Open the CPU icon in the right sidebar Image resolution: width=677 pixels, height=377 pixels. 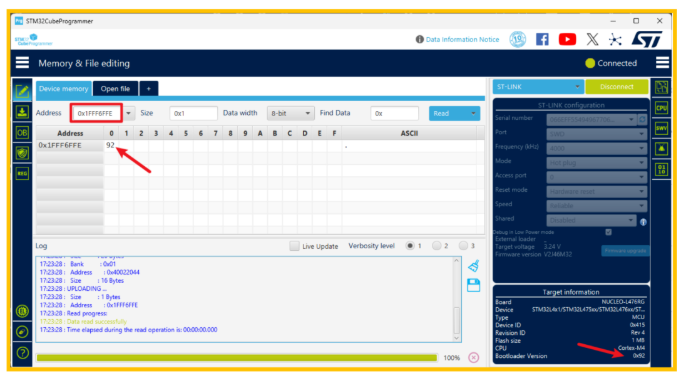click(x=661, y=108)
